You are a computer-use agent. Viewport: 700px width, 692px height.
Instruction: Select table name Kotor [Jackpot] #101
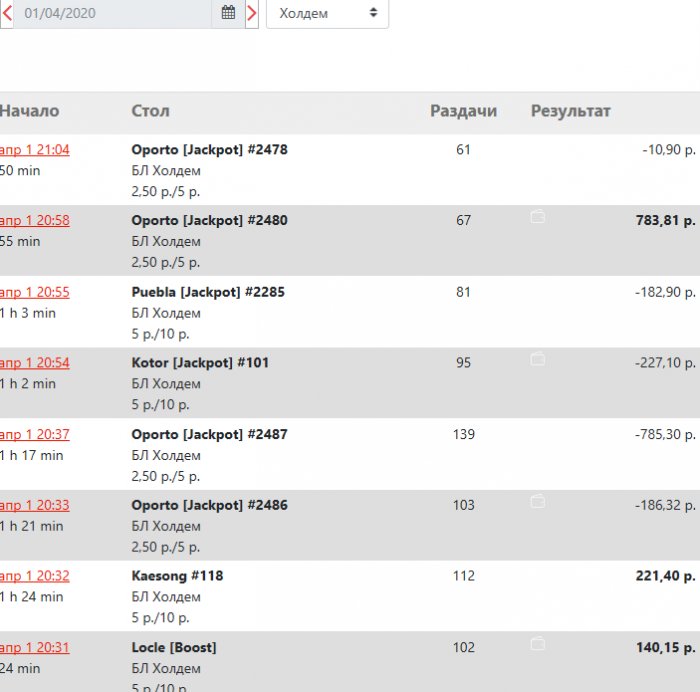tap(200, 363)
